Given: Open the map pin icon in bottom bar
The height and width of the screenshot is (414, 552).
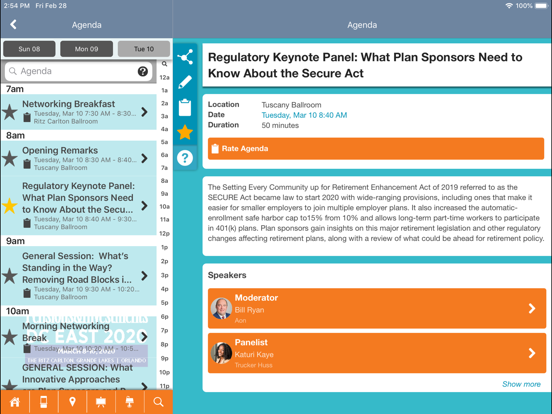Looking at the screenshot, I should (x=73, y=402).
